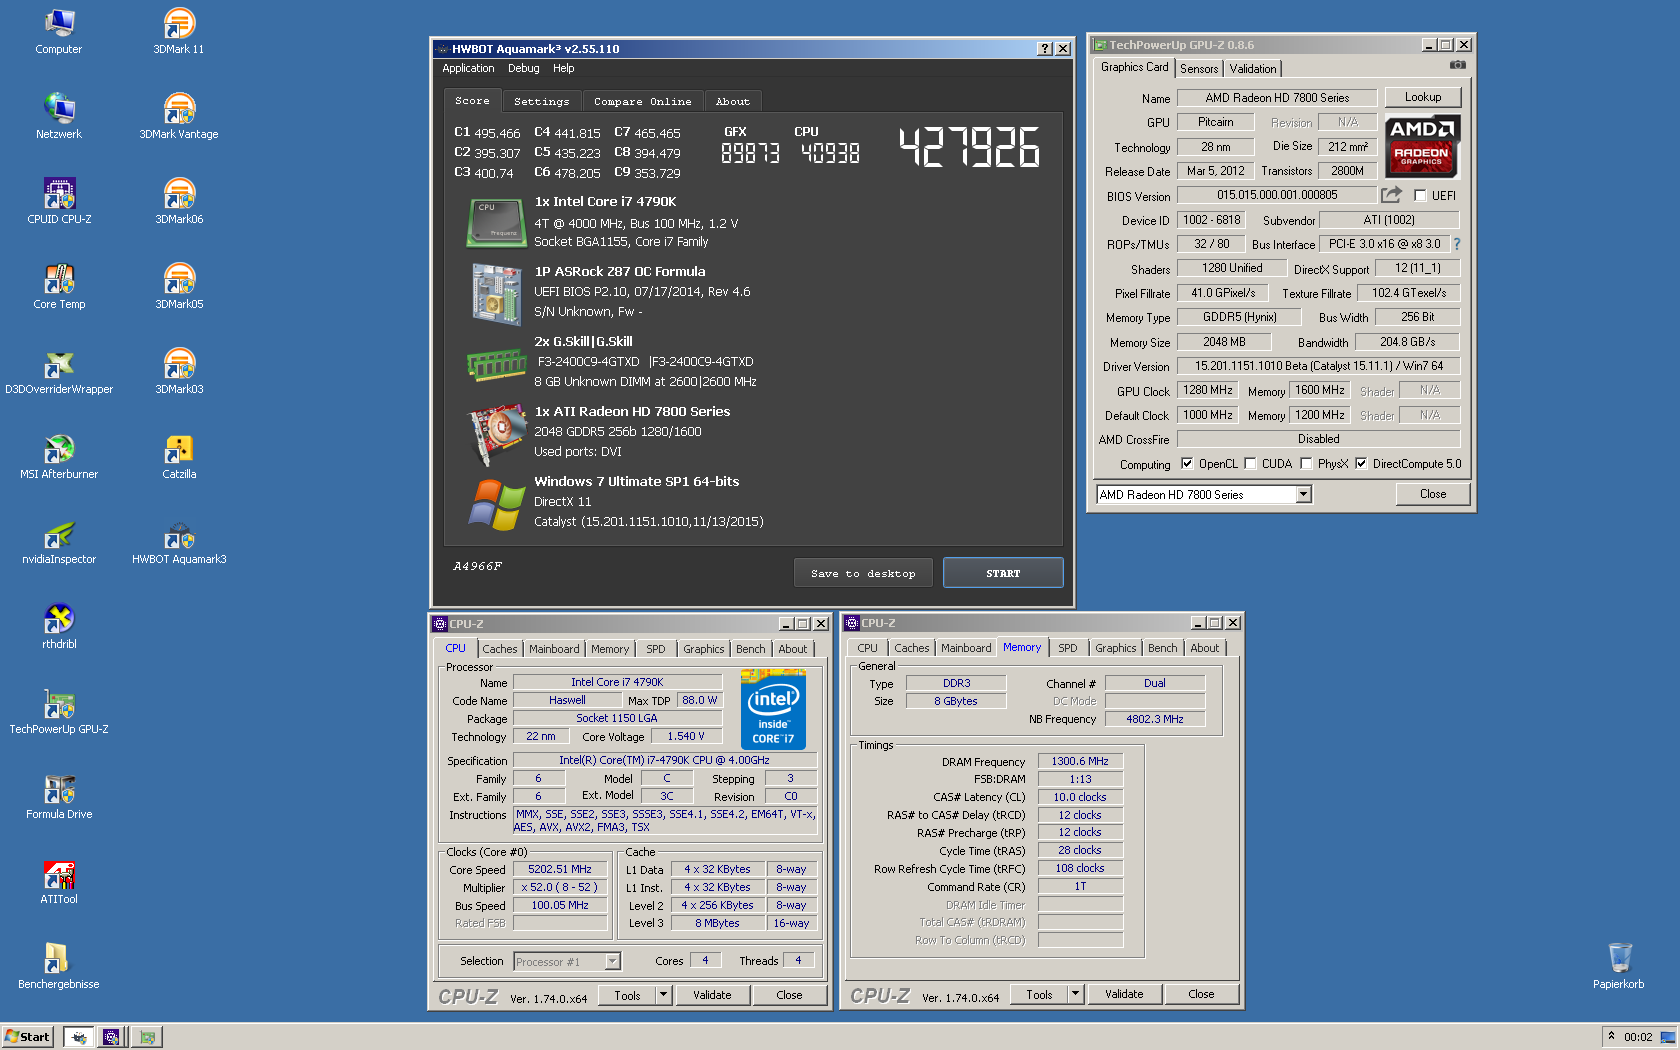
Task: Click the Save to desktop button
Action: point(863,573)
